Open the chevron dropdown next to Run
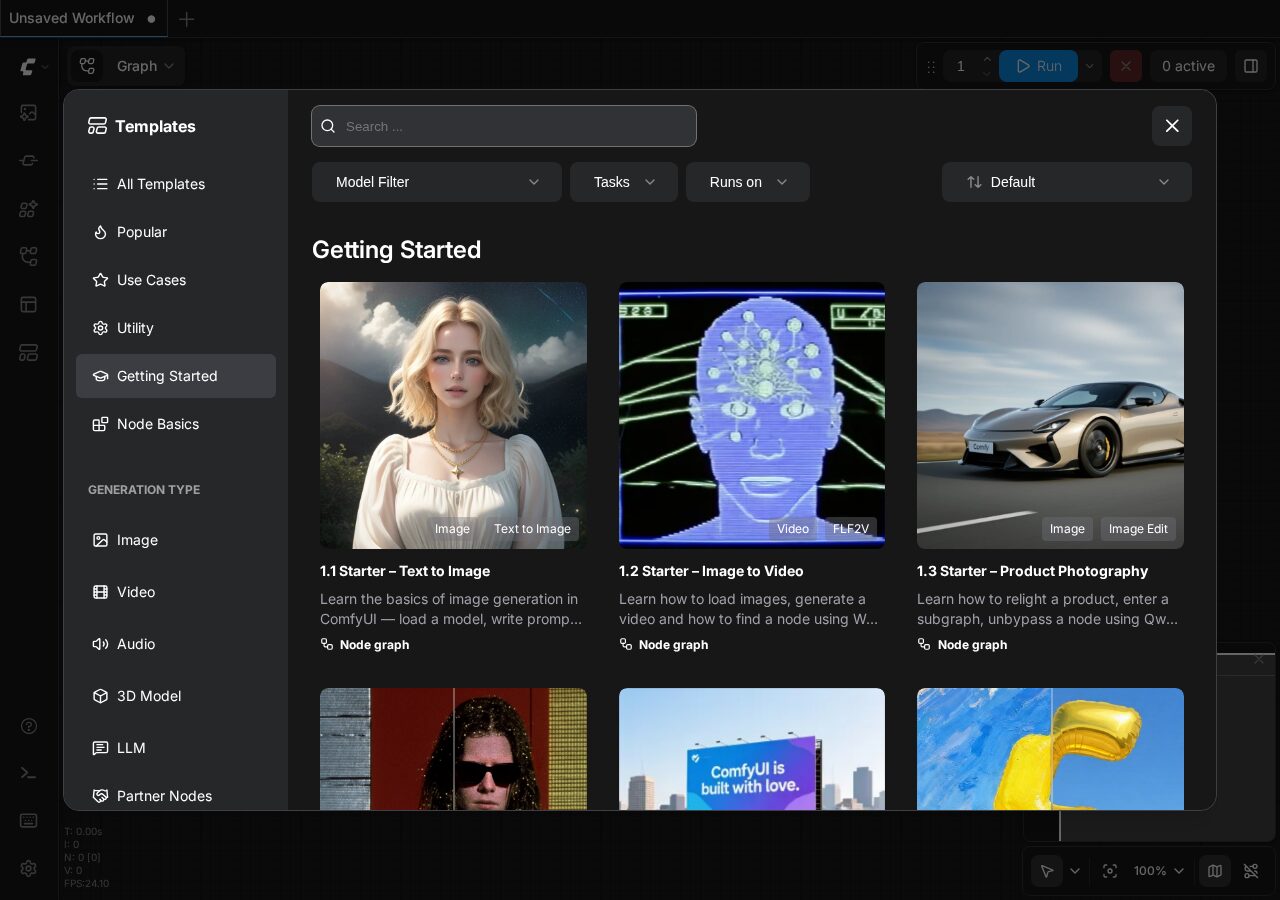1280x900 pixels. tap(1090, 66)
